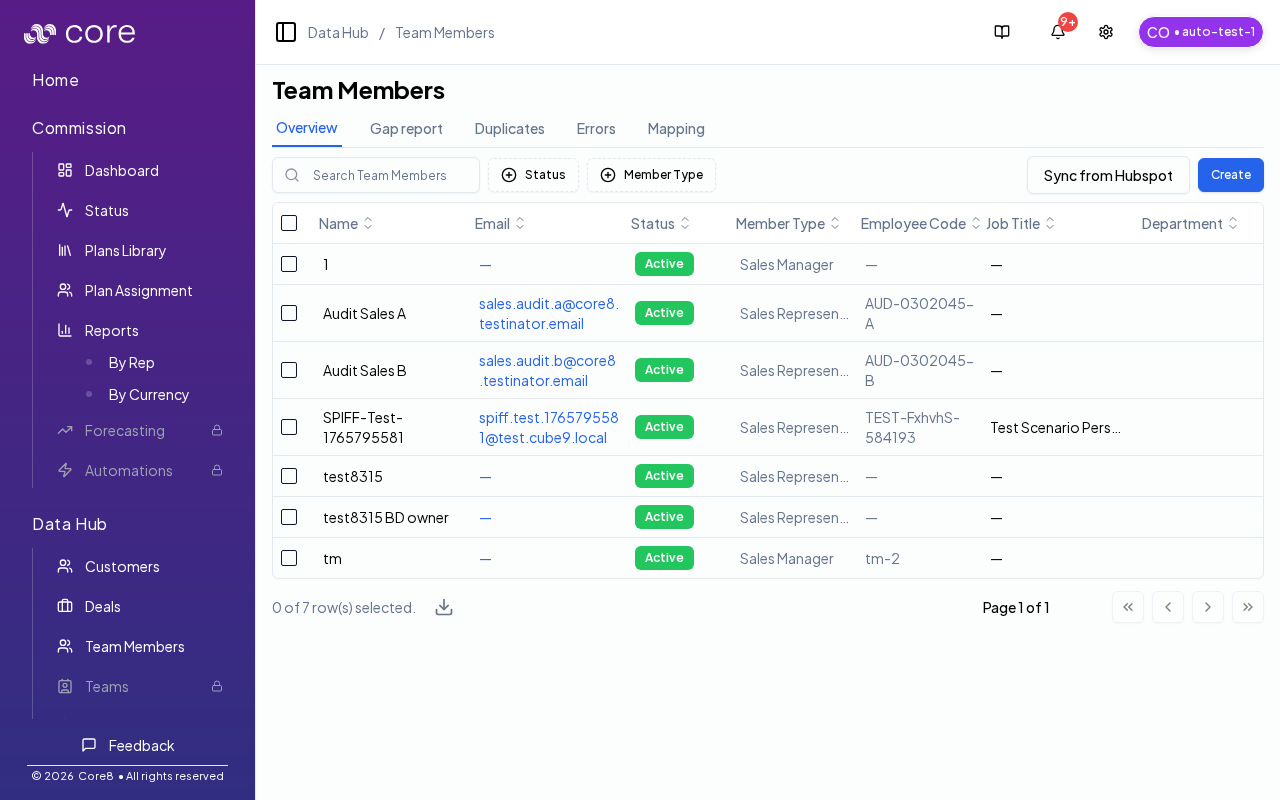
Task: Check the select-all checkbox in the table header
Action: tap(289, 223)
